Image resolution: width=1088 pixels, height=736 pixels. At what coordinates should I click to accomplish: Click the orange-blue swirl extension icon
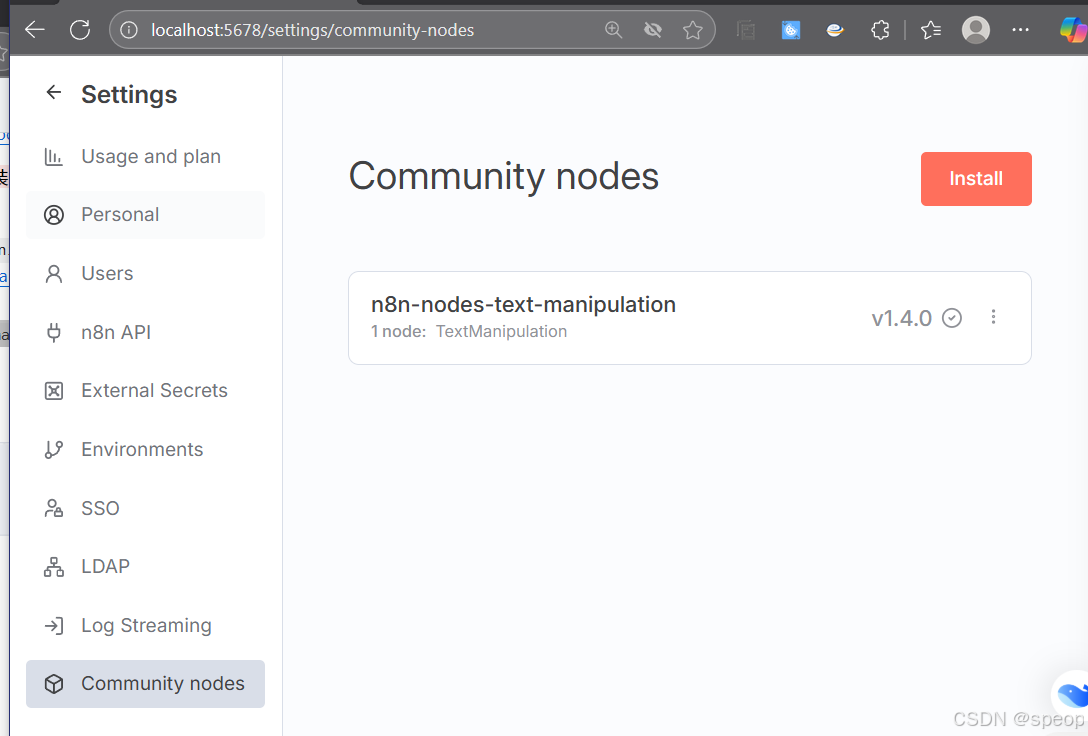point(835,30)
